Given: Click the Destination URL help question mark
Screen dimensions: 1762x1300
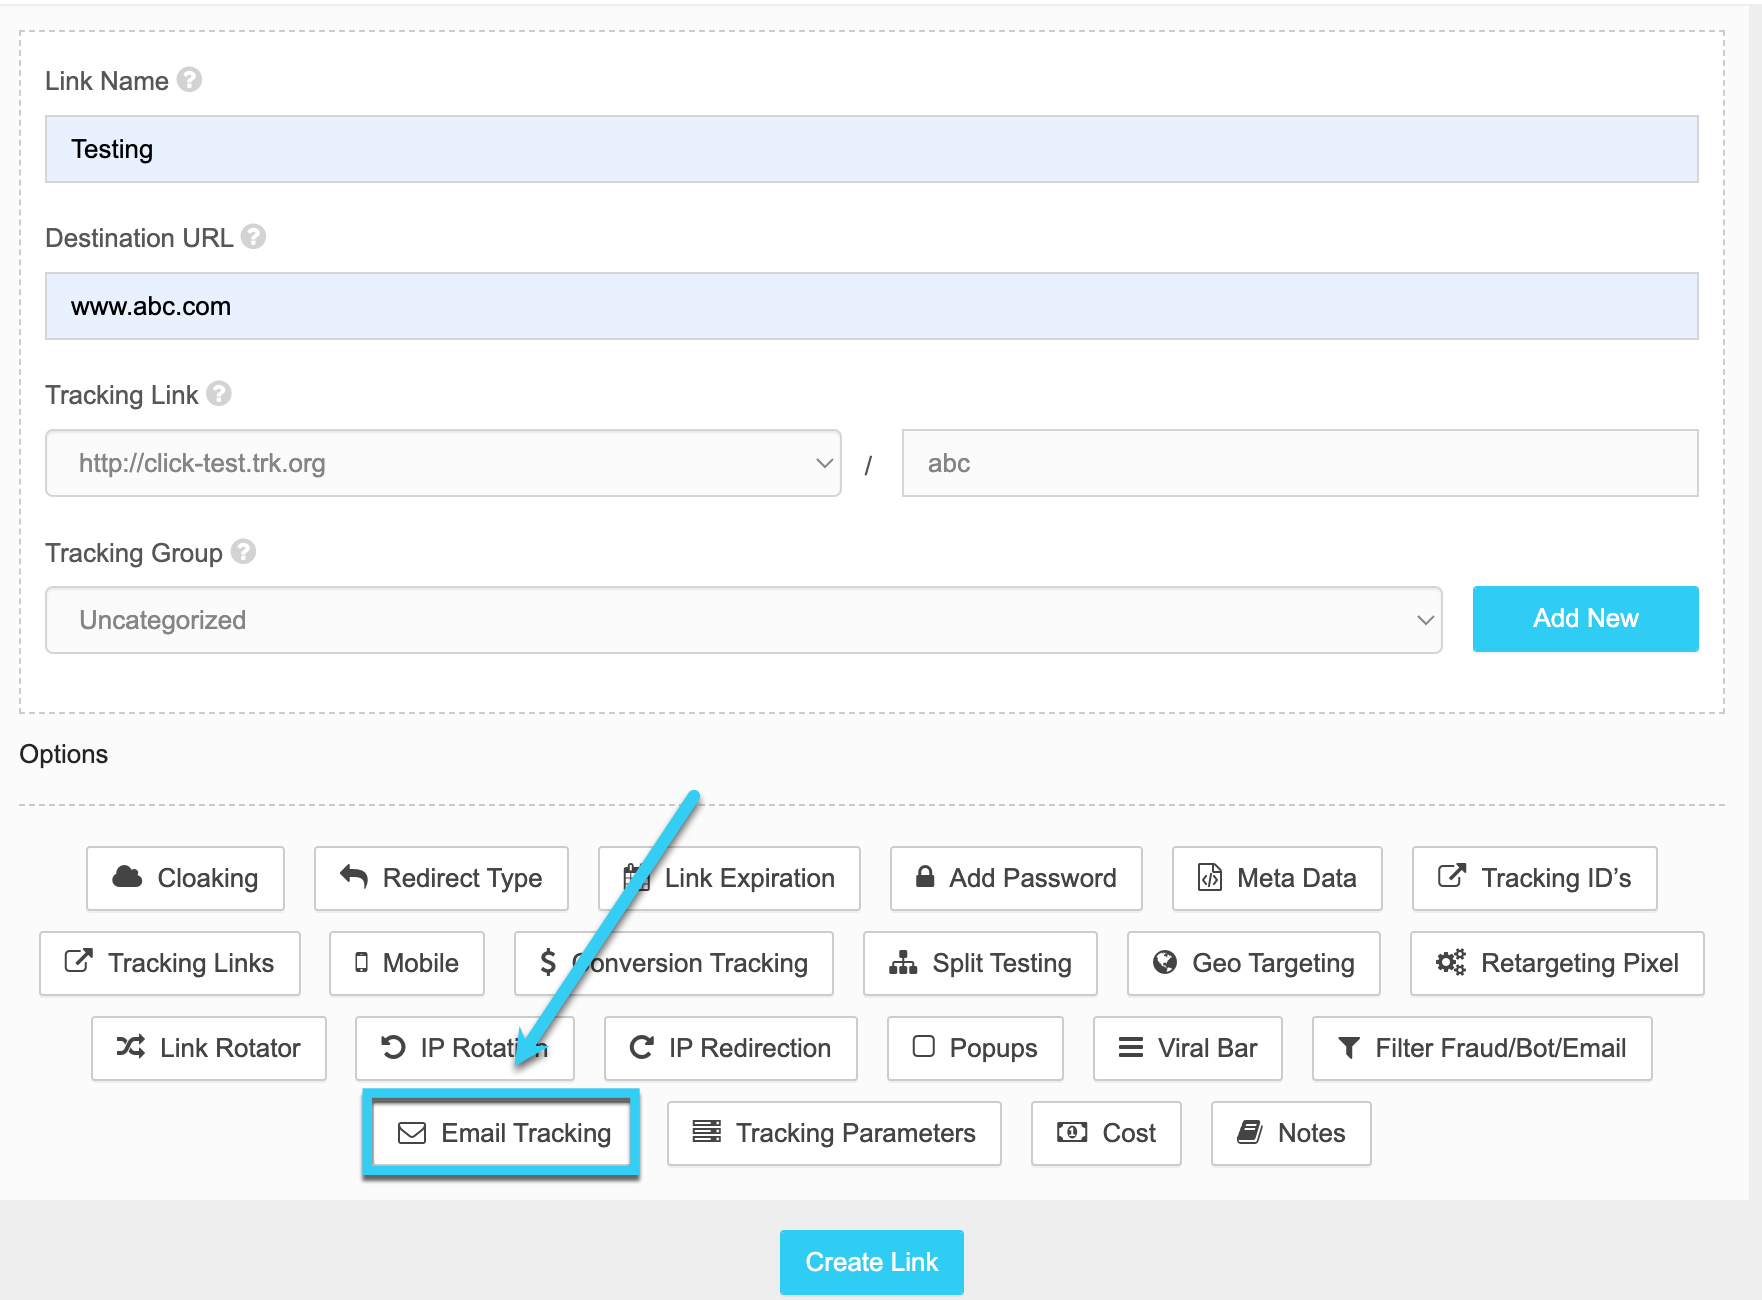Looking at the screenshot, I should (254, 237).
